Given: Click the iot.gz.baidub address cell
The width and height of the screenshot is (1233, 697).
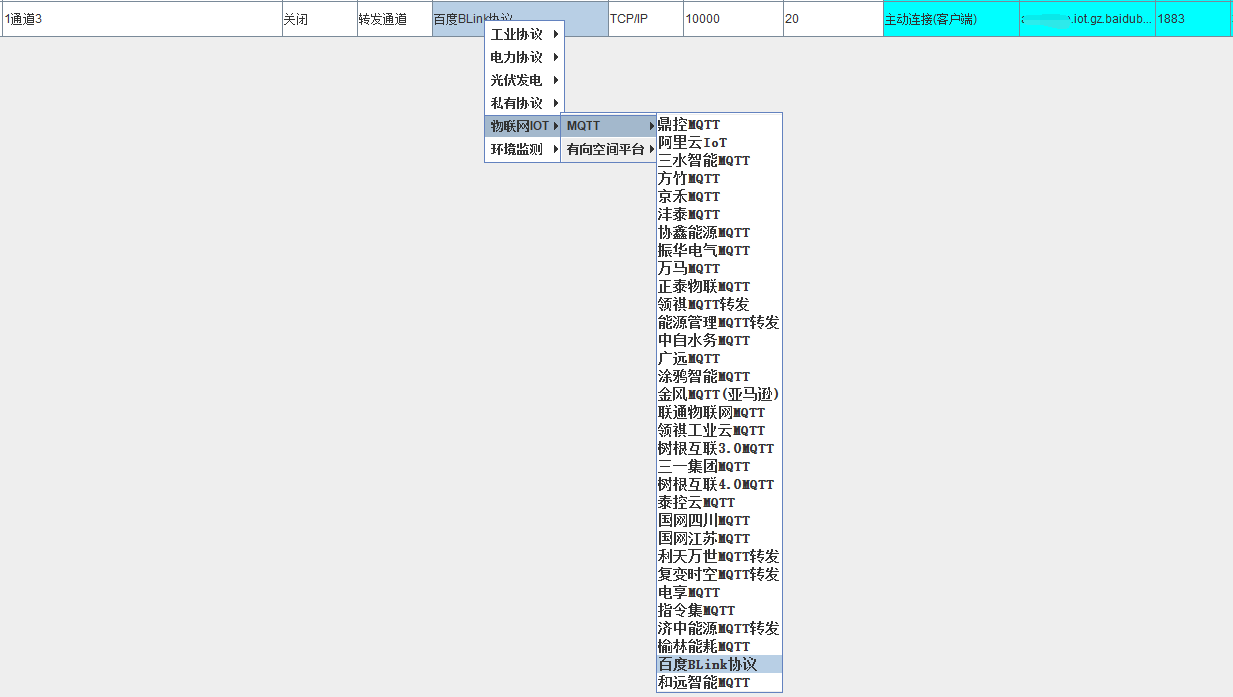Looking at the screenshot, I should (x=1087, y=19).
